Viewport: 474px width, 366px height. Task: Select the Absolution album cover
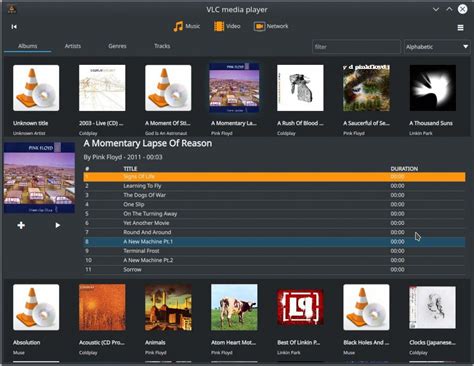click(x=36, y=307)
